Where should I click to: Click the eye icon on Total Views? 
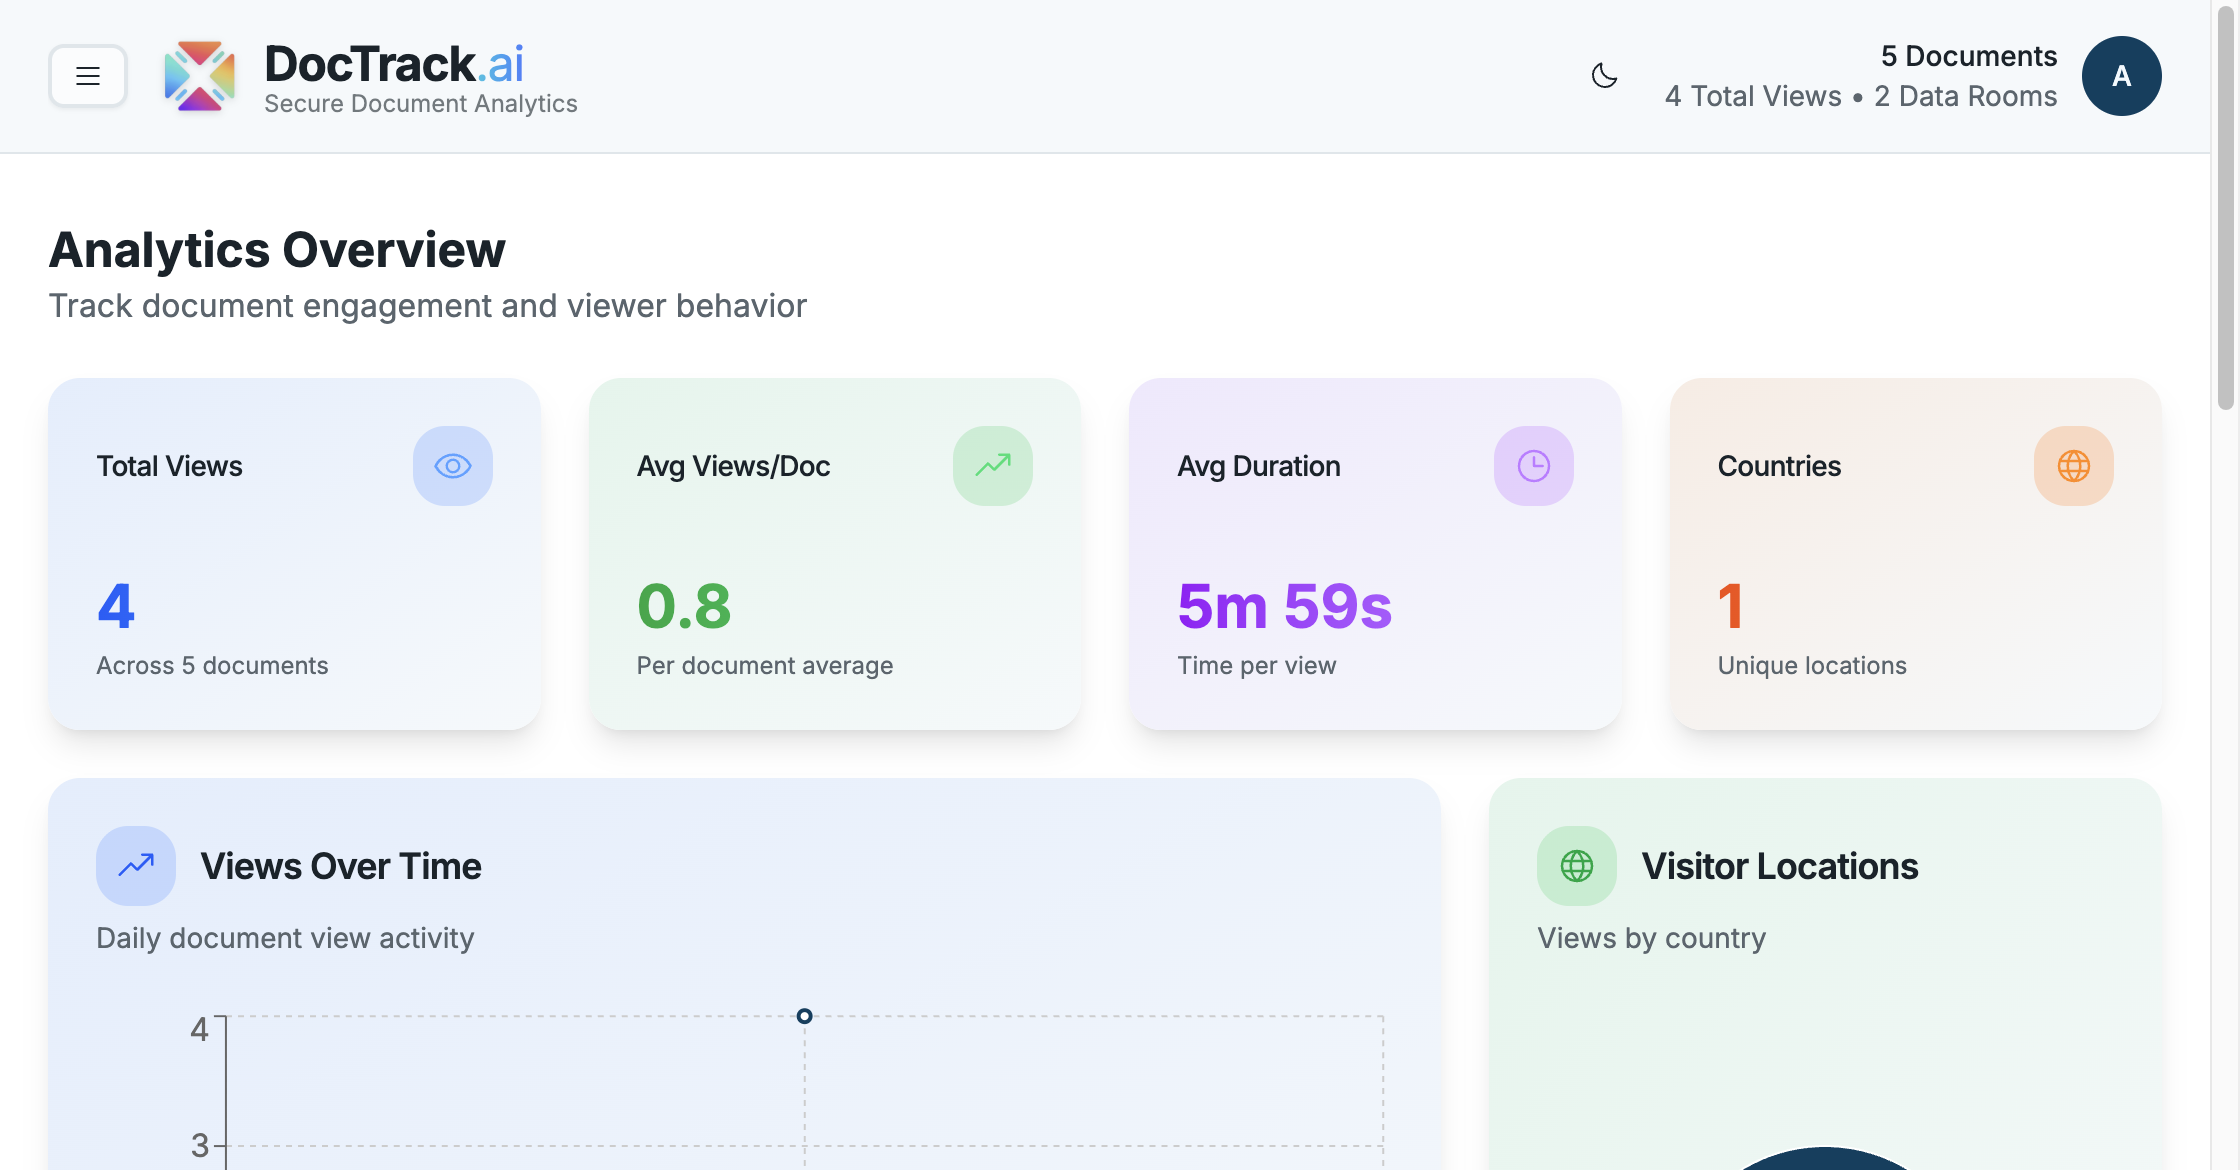click(453, 466)
